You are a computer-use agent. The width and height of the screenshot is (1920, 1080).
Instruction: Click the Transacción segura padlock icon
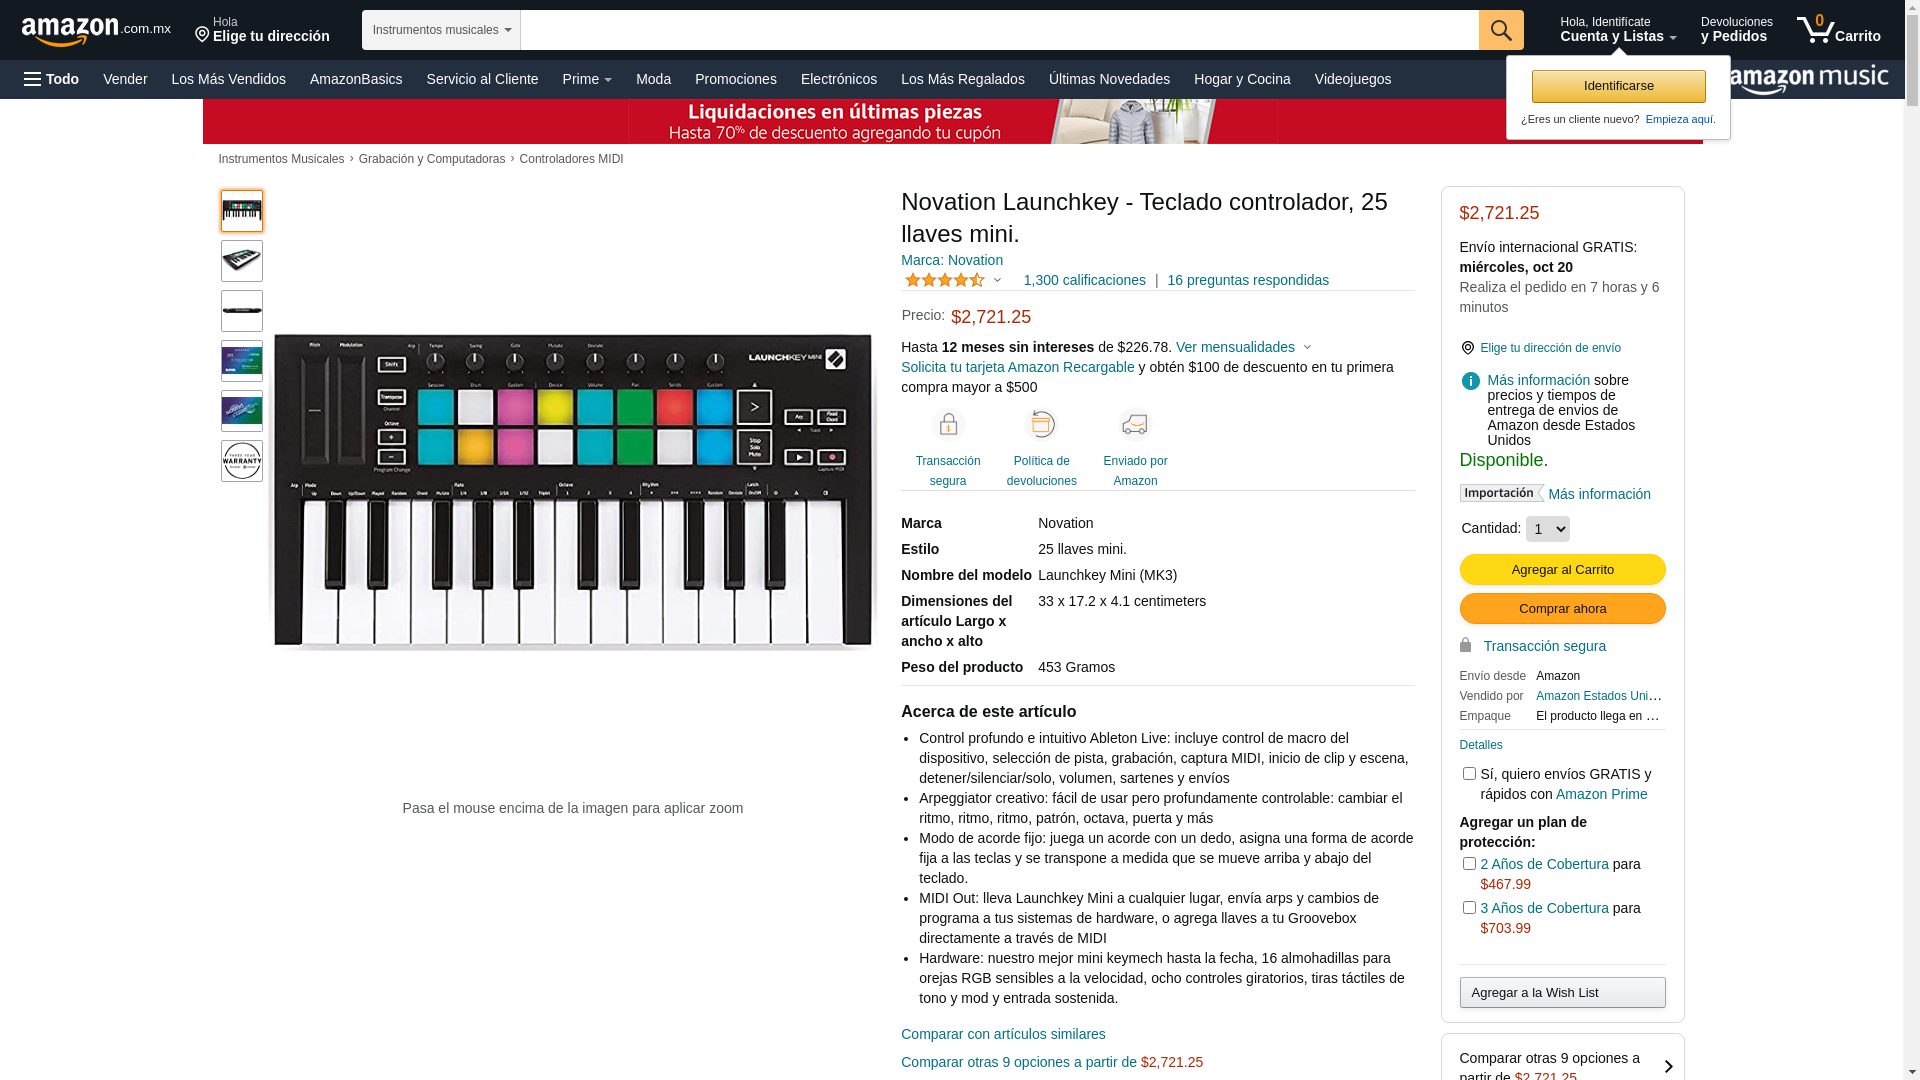(x=947, y=424)
